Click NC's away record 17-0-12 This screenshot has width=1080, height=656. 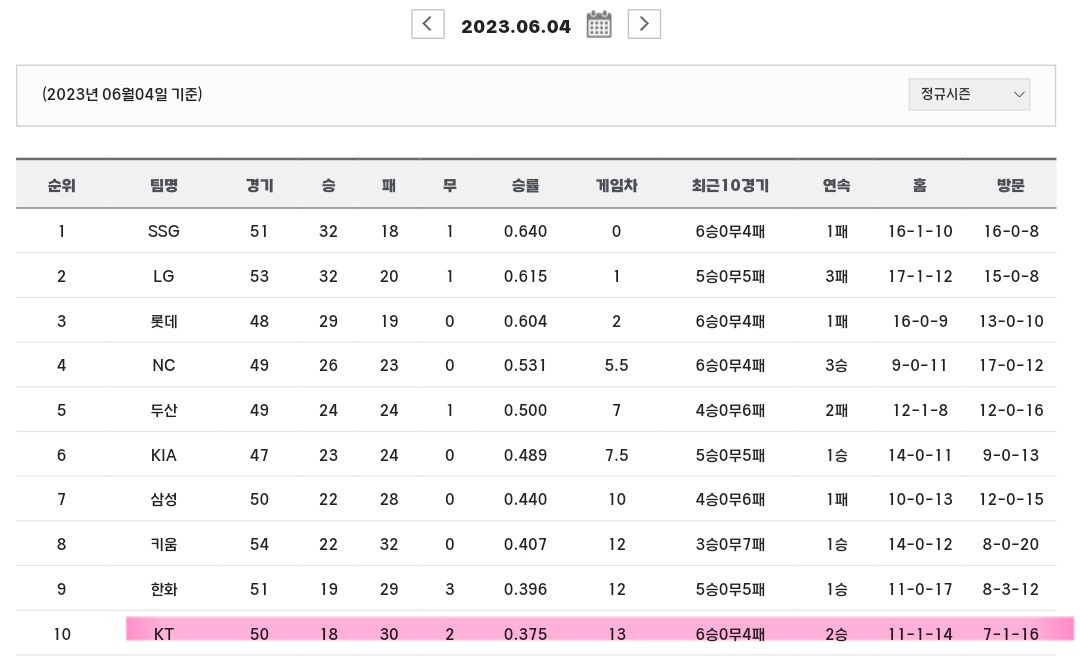click(x=1011, y=365)
